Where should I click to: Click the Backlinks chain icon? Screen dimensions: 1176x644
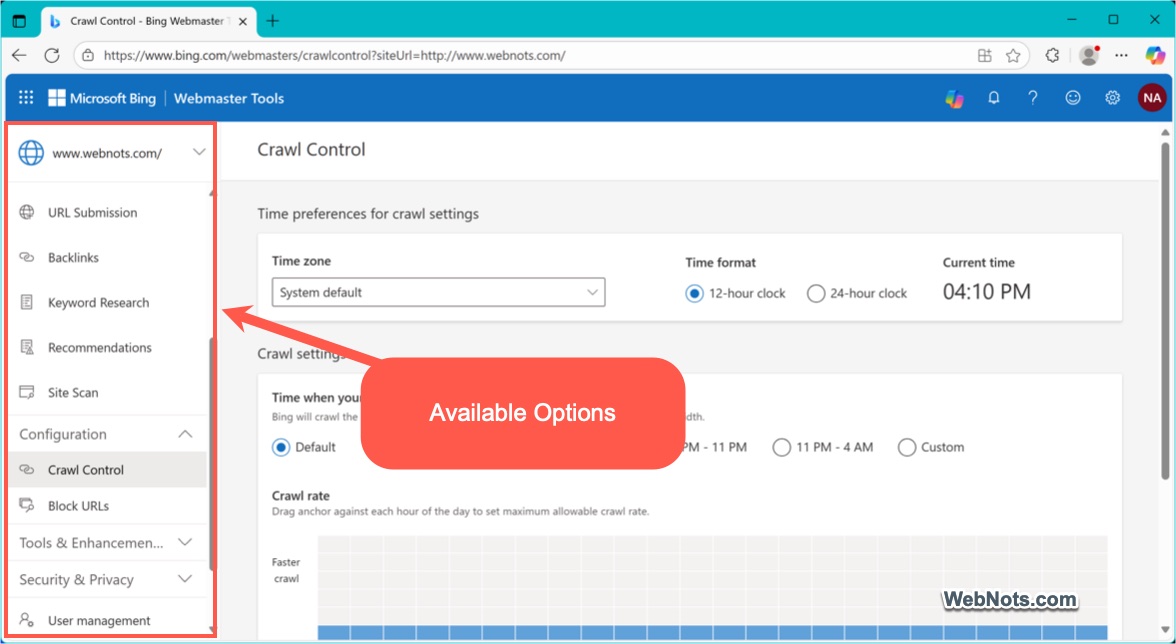tap(27, 257)
